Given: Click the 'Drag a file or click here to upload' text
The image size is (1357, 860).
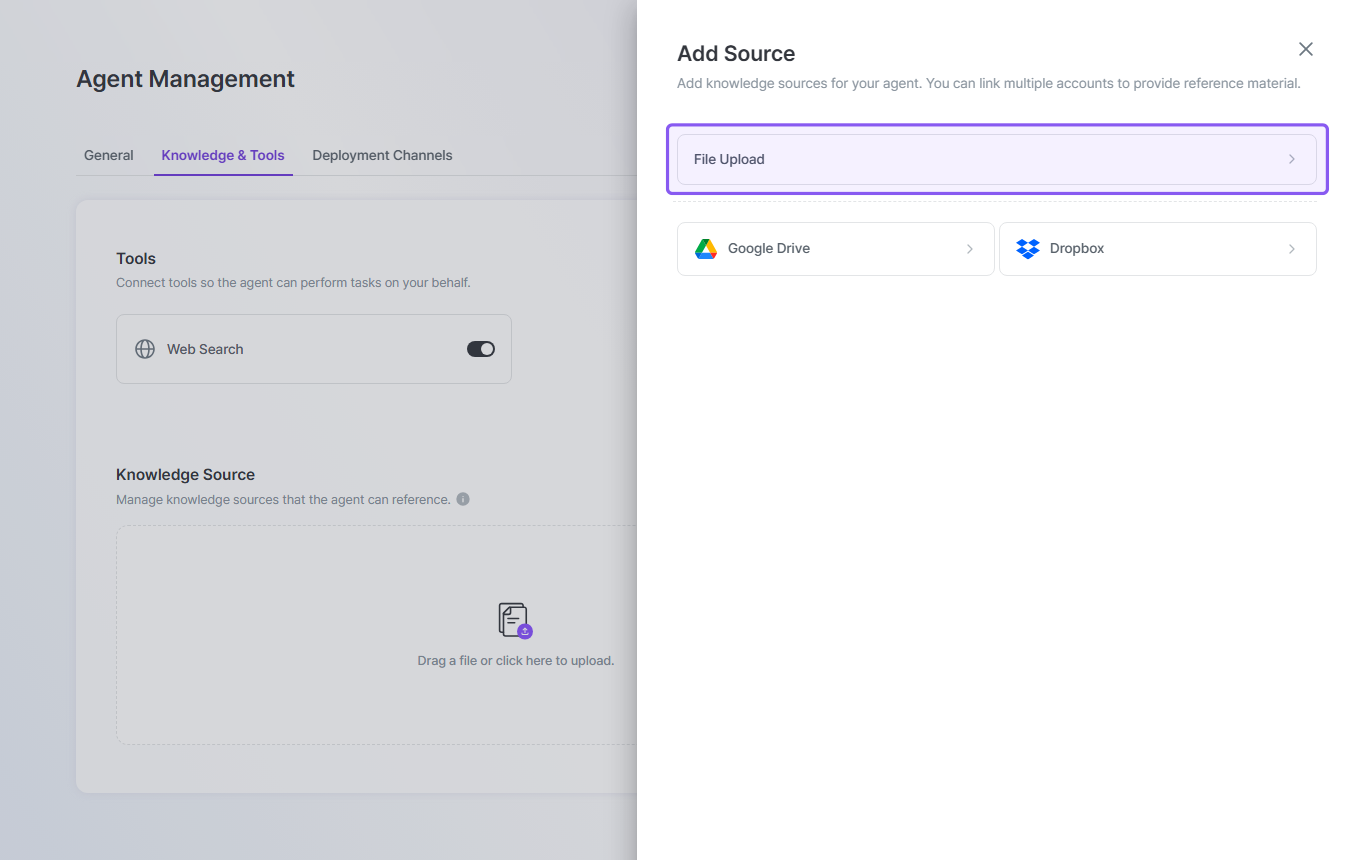Looking at the screenshot, I should click(516, 661).
